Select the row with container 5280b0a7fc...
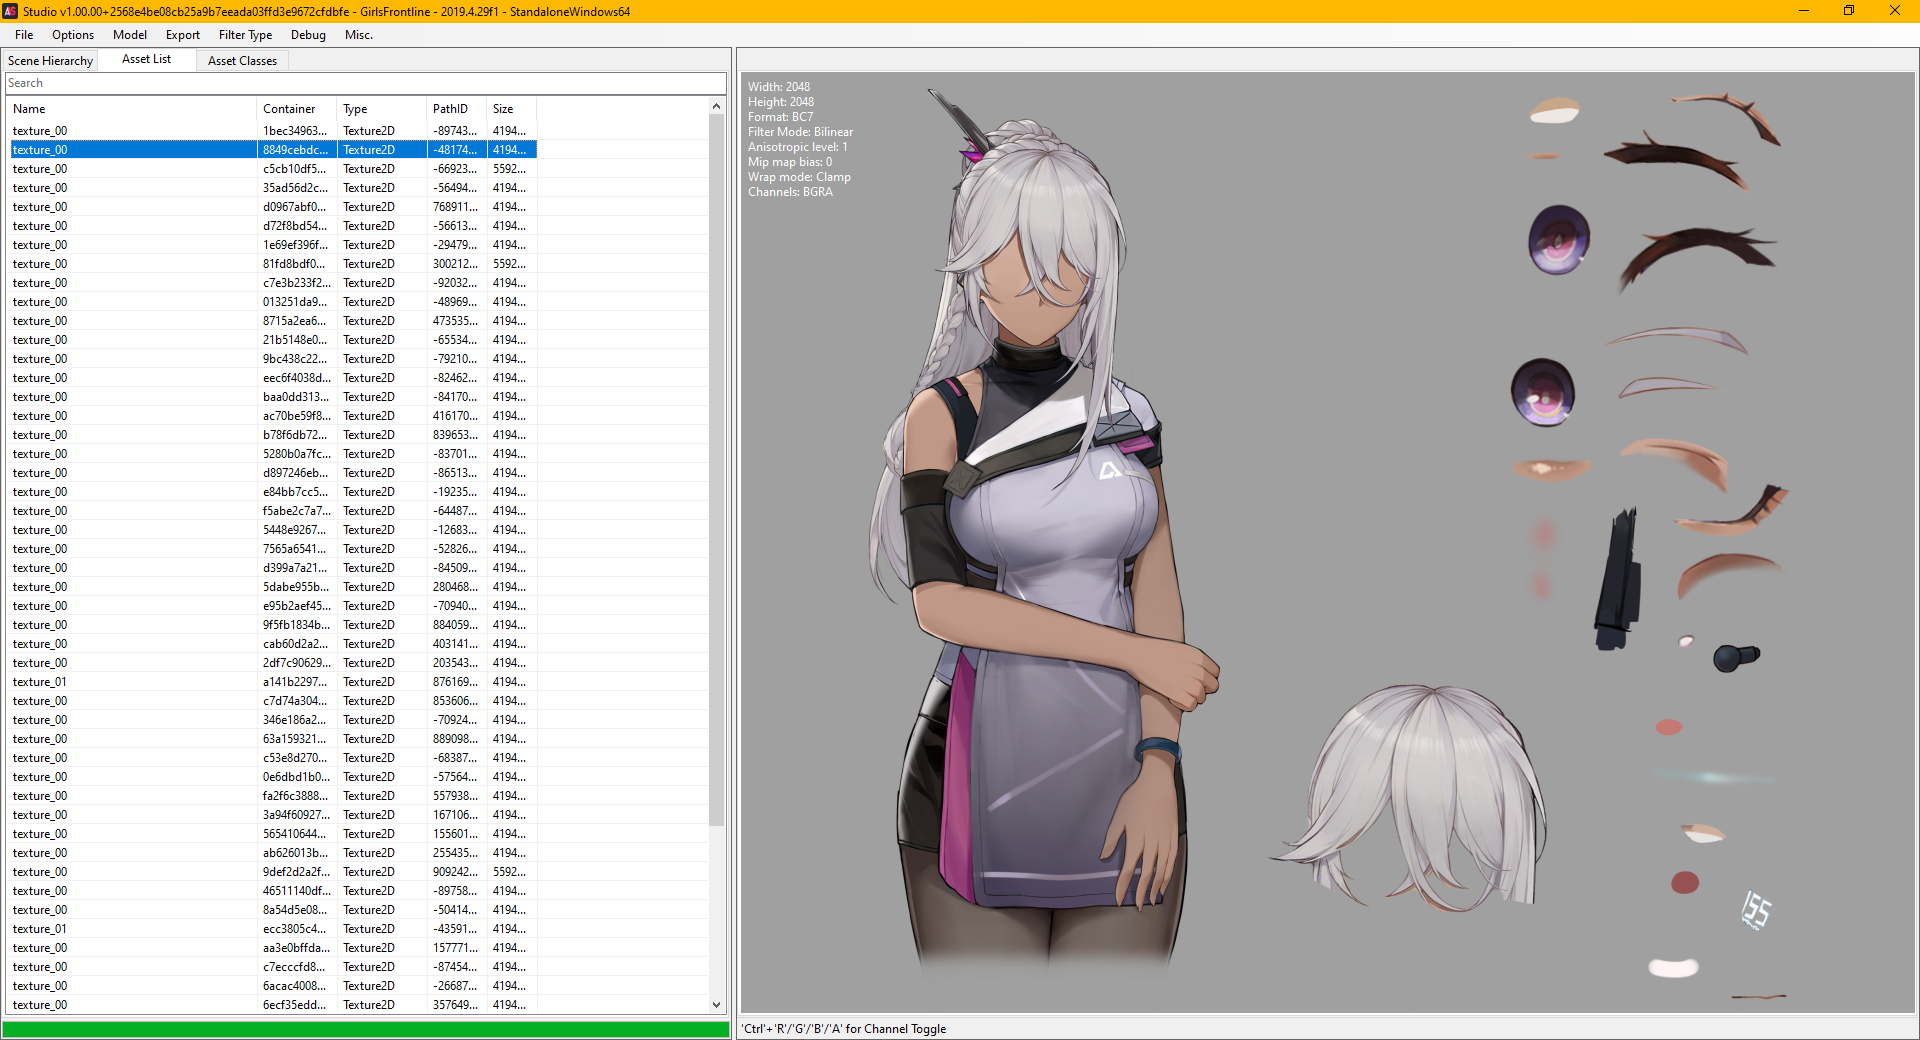The image size is (1920, 1040). coord(273,454)
